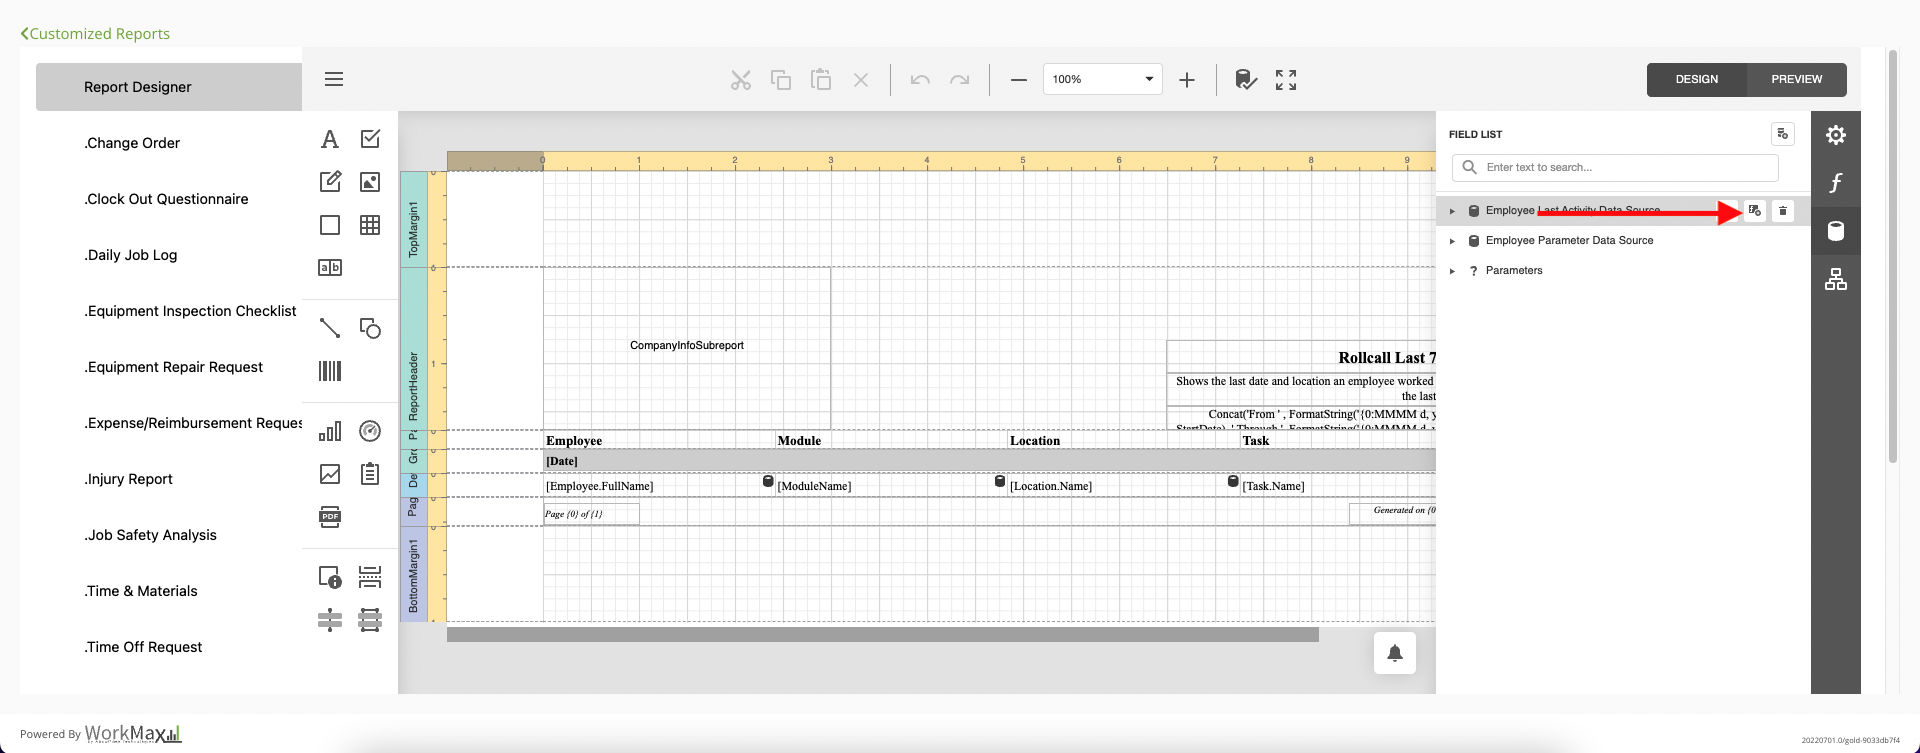The image size is (1920, 753).
Task: Select the Barcode control tool
Action: [330, 371]
